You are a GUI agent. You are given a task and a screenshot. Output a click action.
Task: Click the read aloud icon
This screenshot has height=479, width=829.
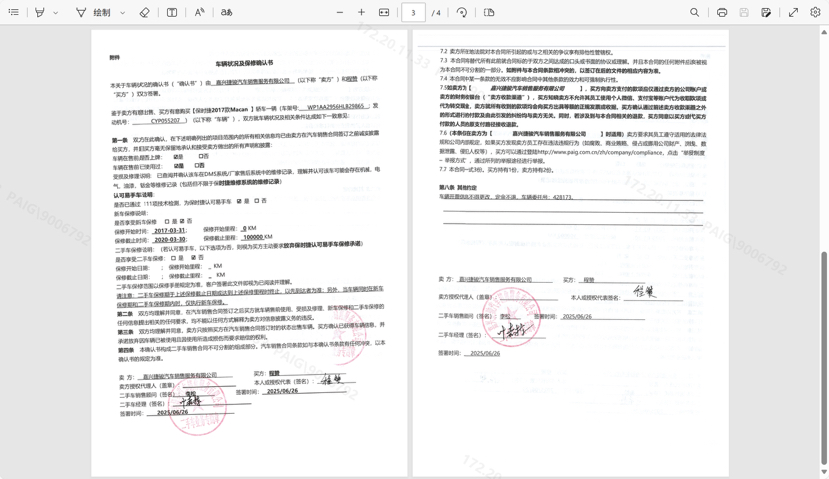tap(199, 13)
